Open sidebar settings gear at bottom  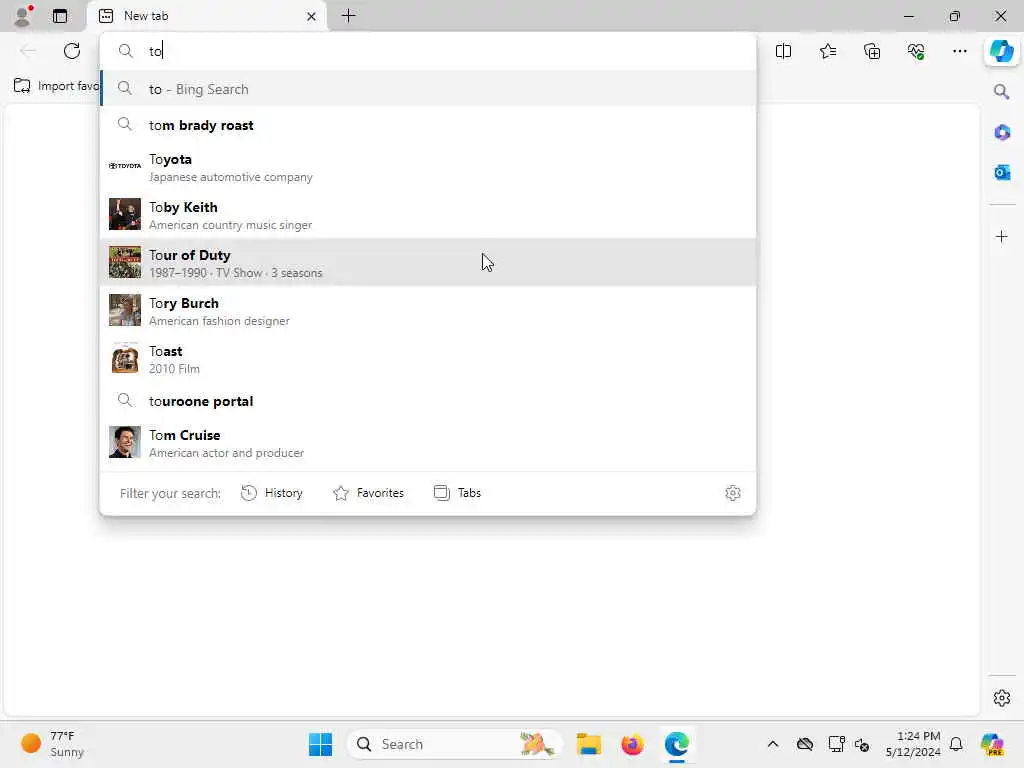pos(1002,698)
